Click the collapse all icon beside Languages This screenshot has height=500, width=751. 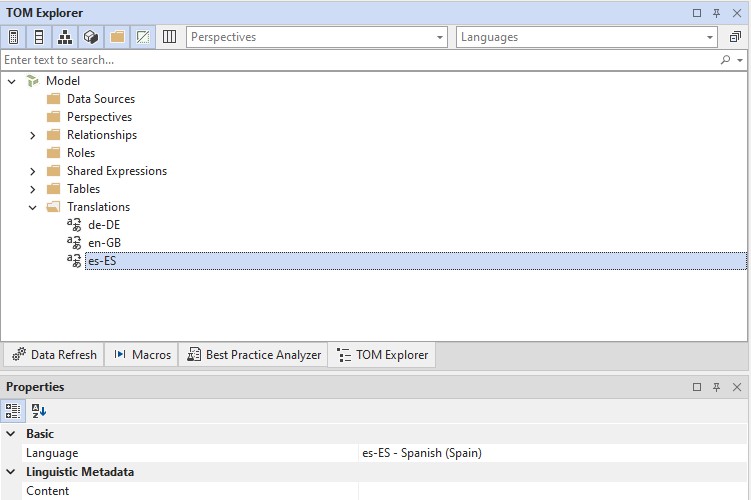[735, 37]
